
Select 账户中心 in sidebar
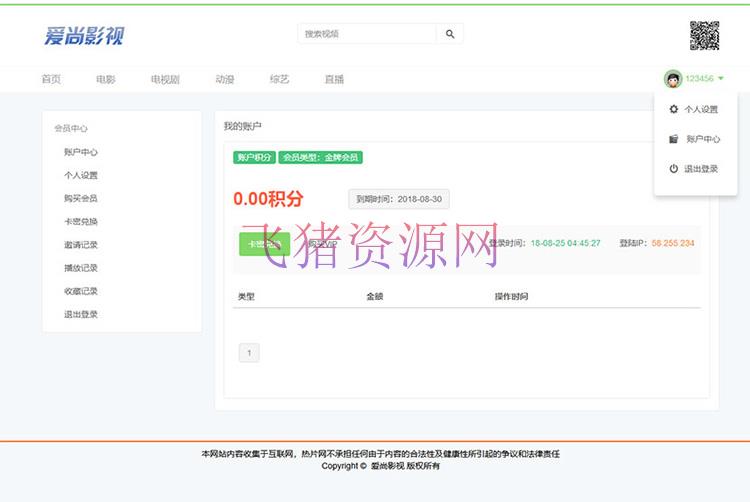pos(81,152)
